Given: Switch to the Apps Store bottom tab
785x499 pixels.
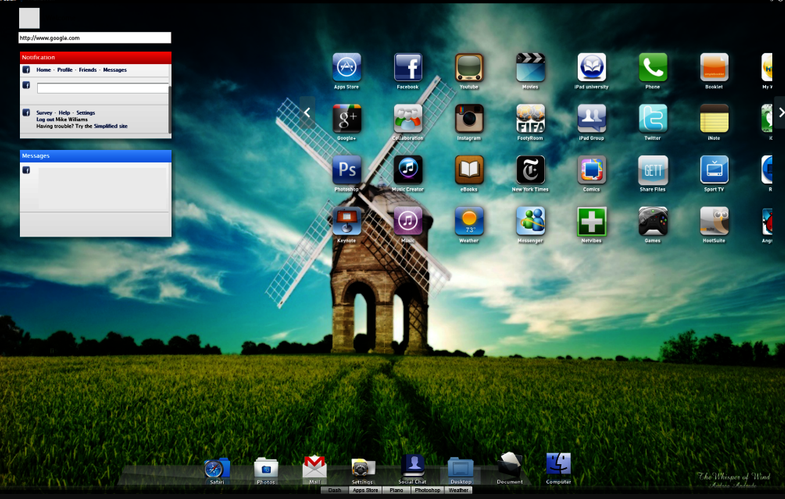Looking at the screenshot, I should click(x=365, y=490).
